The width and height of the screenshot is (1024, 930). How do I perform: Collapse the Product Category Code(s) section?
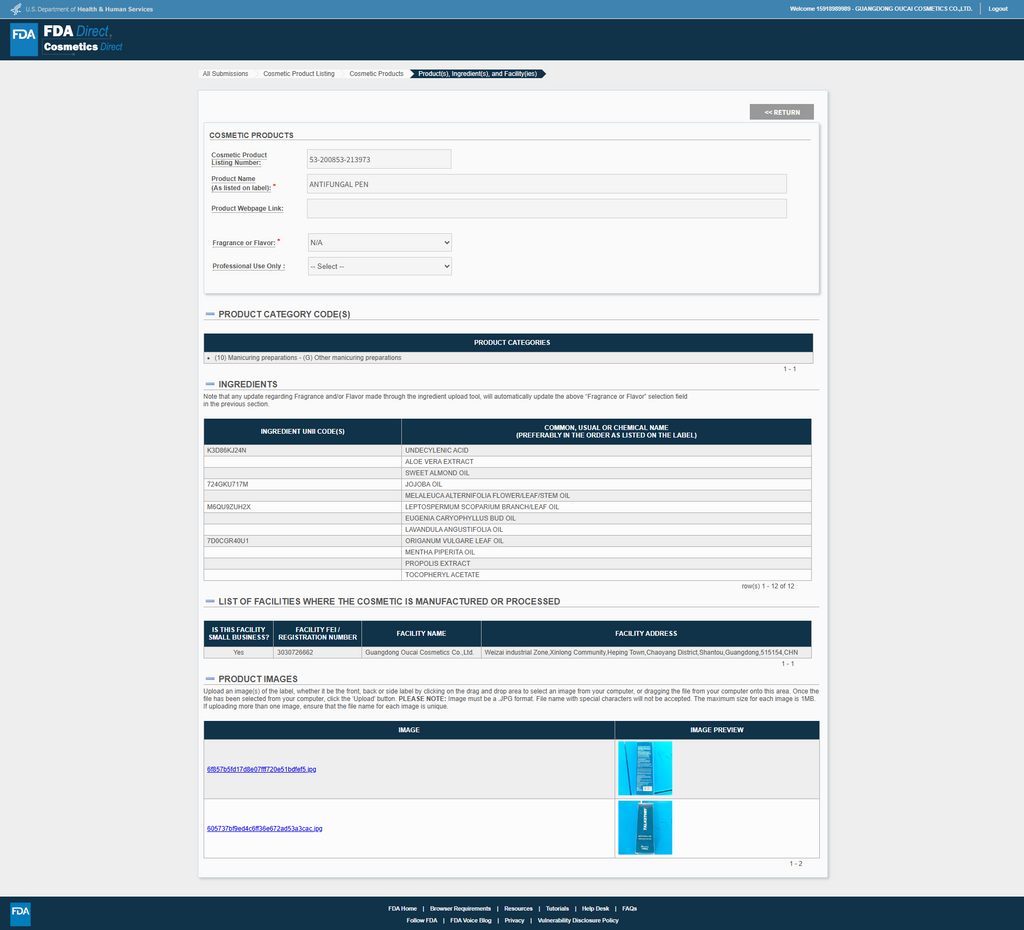click(x=210, y=314)
